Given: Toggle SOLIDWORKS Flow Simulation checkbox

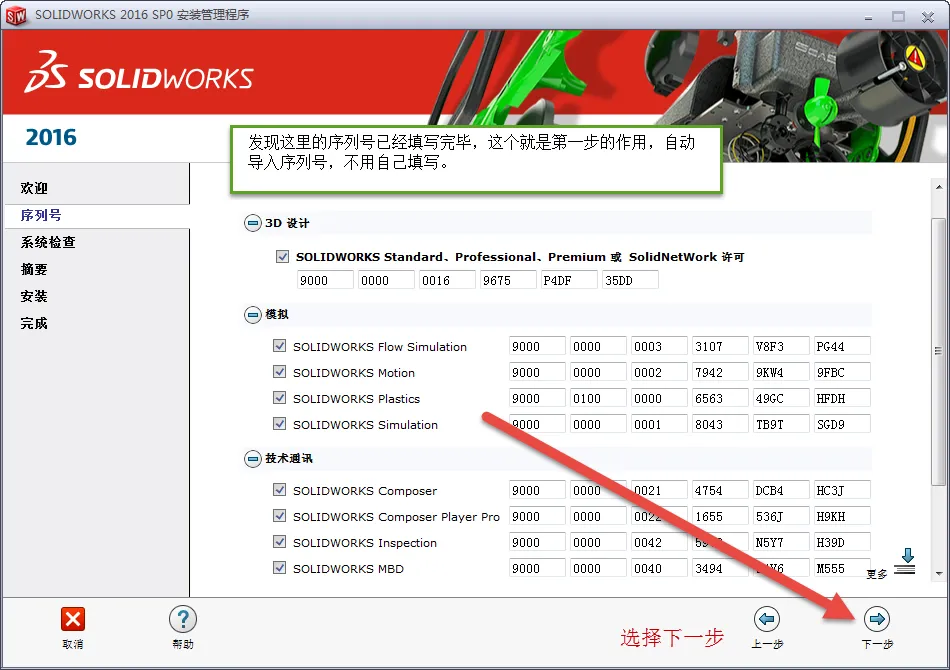Looking at the screenshot, I should (279, 346).
